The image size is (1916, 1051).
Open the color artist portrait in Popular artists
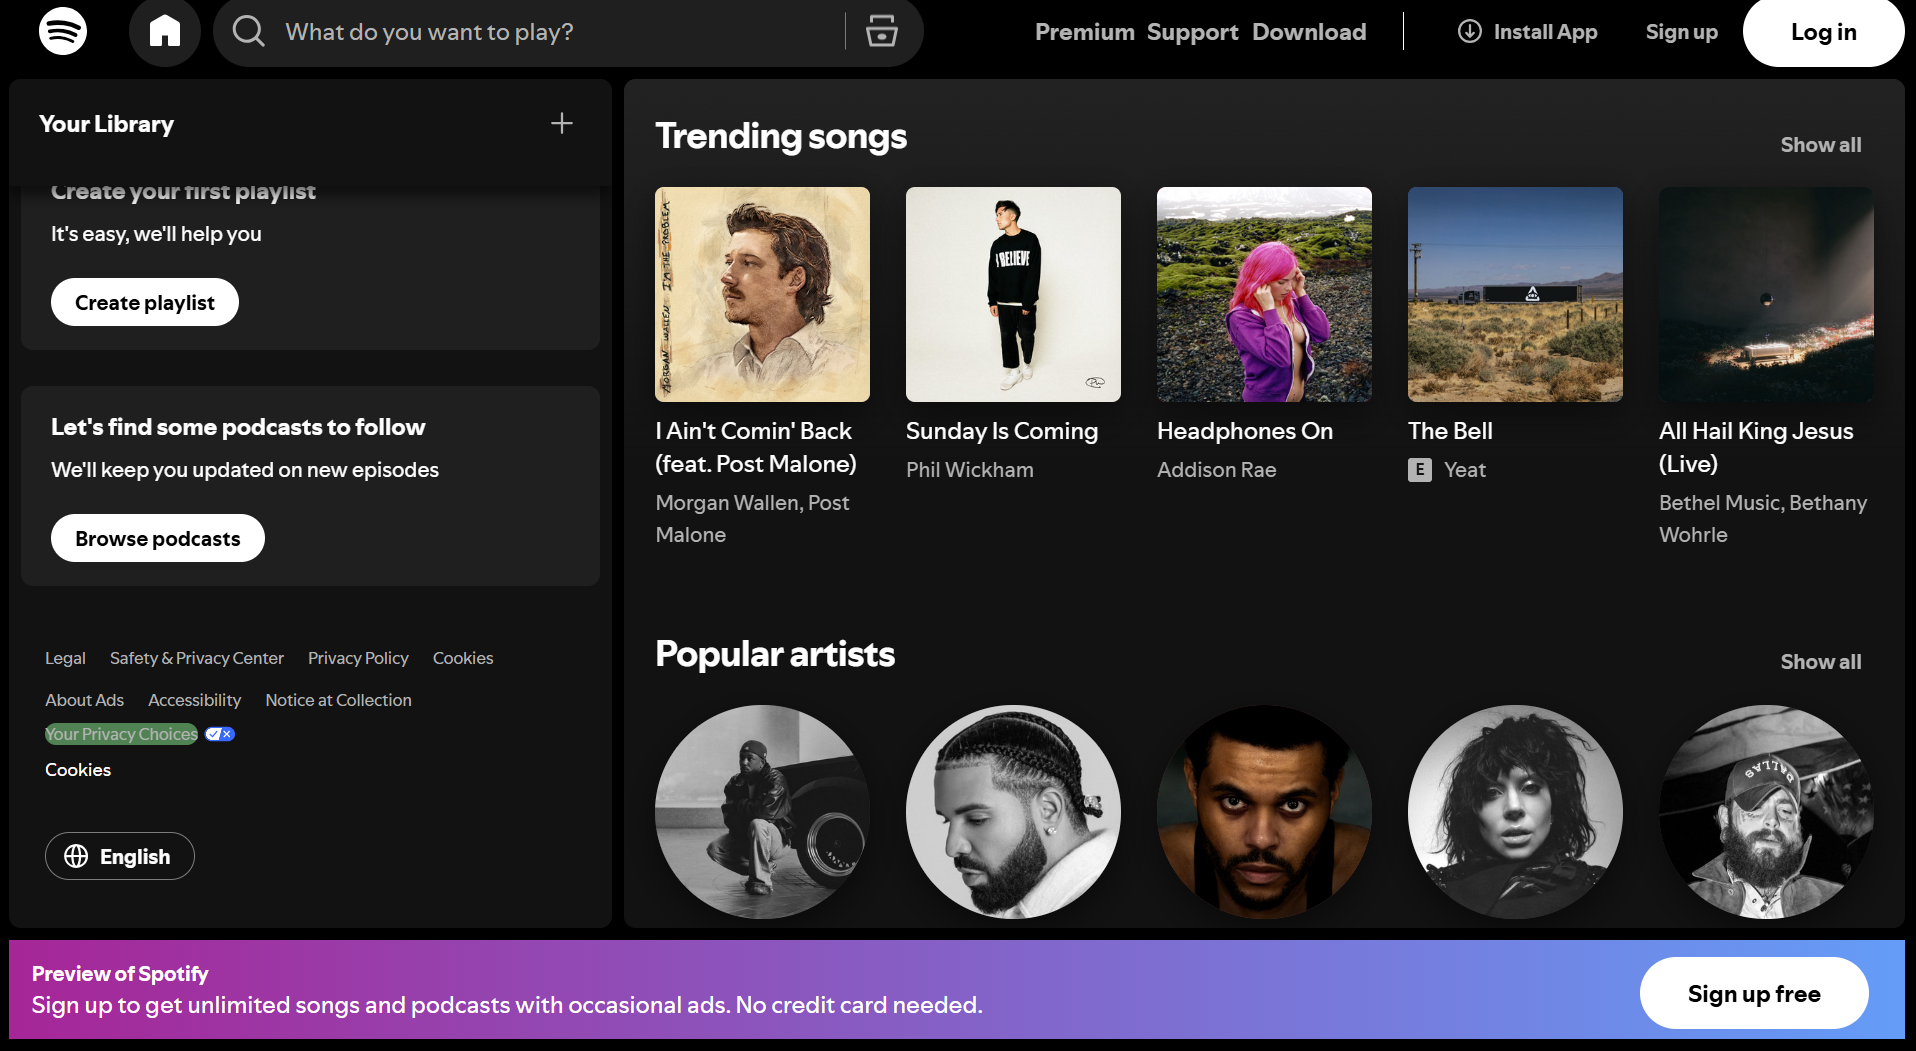(x=1264, y=812)
